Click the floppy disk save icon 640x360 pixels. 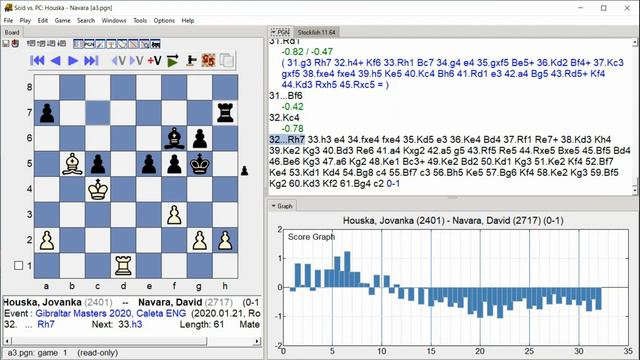coord(6,43)
